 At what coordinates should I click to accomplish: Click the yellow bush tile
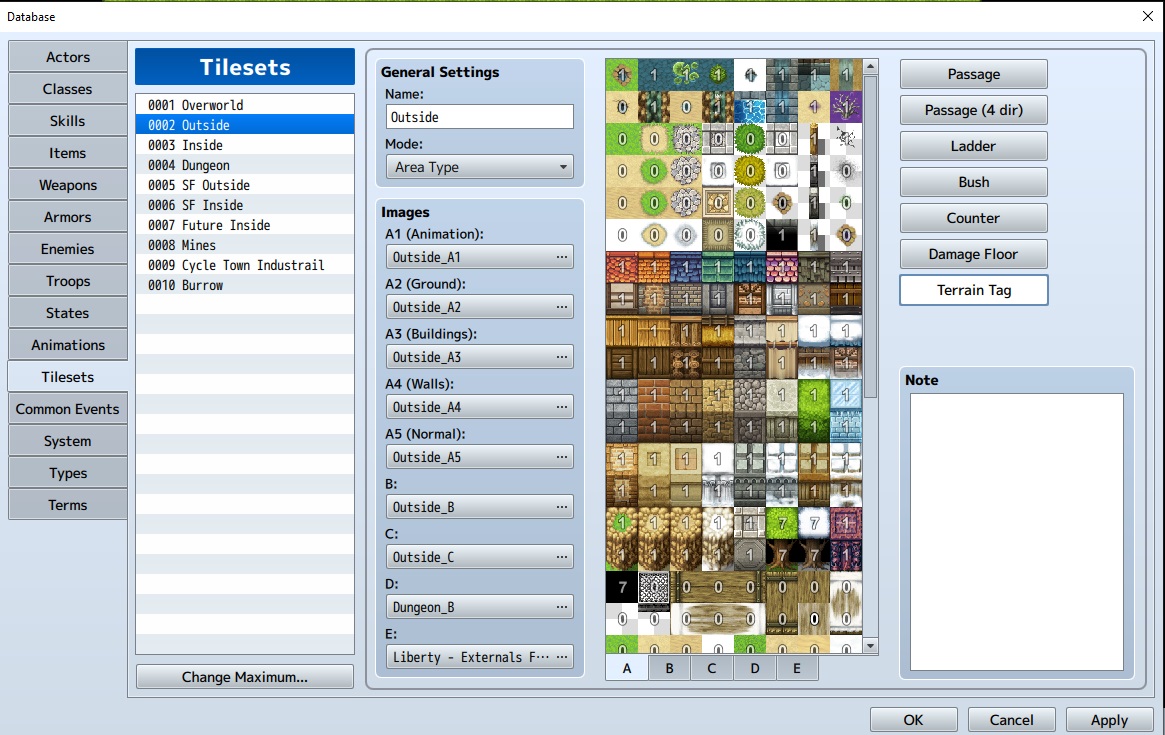click(750, 171)
